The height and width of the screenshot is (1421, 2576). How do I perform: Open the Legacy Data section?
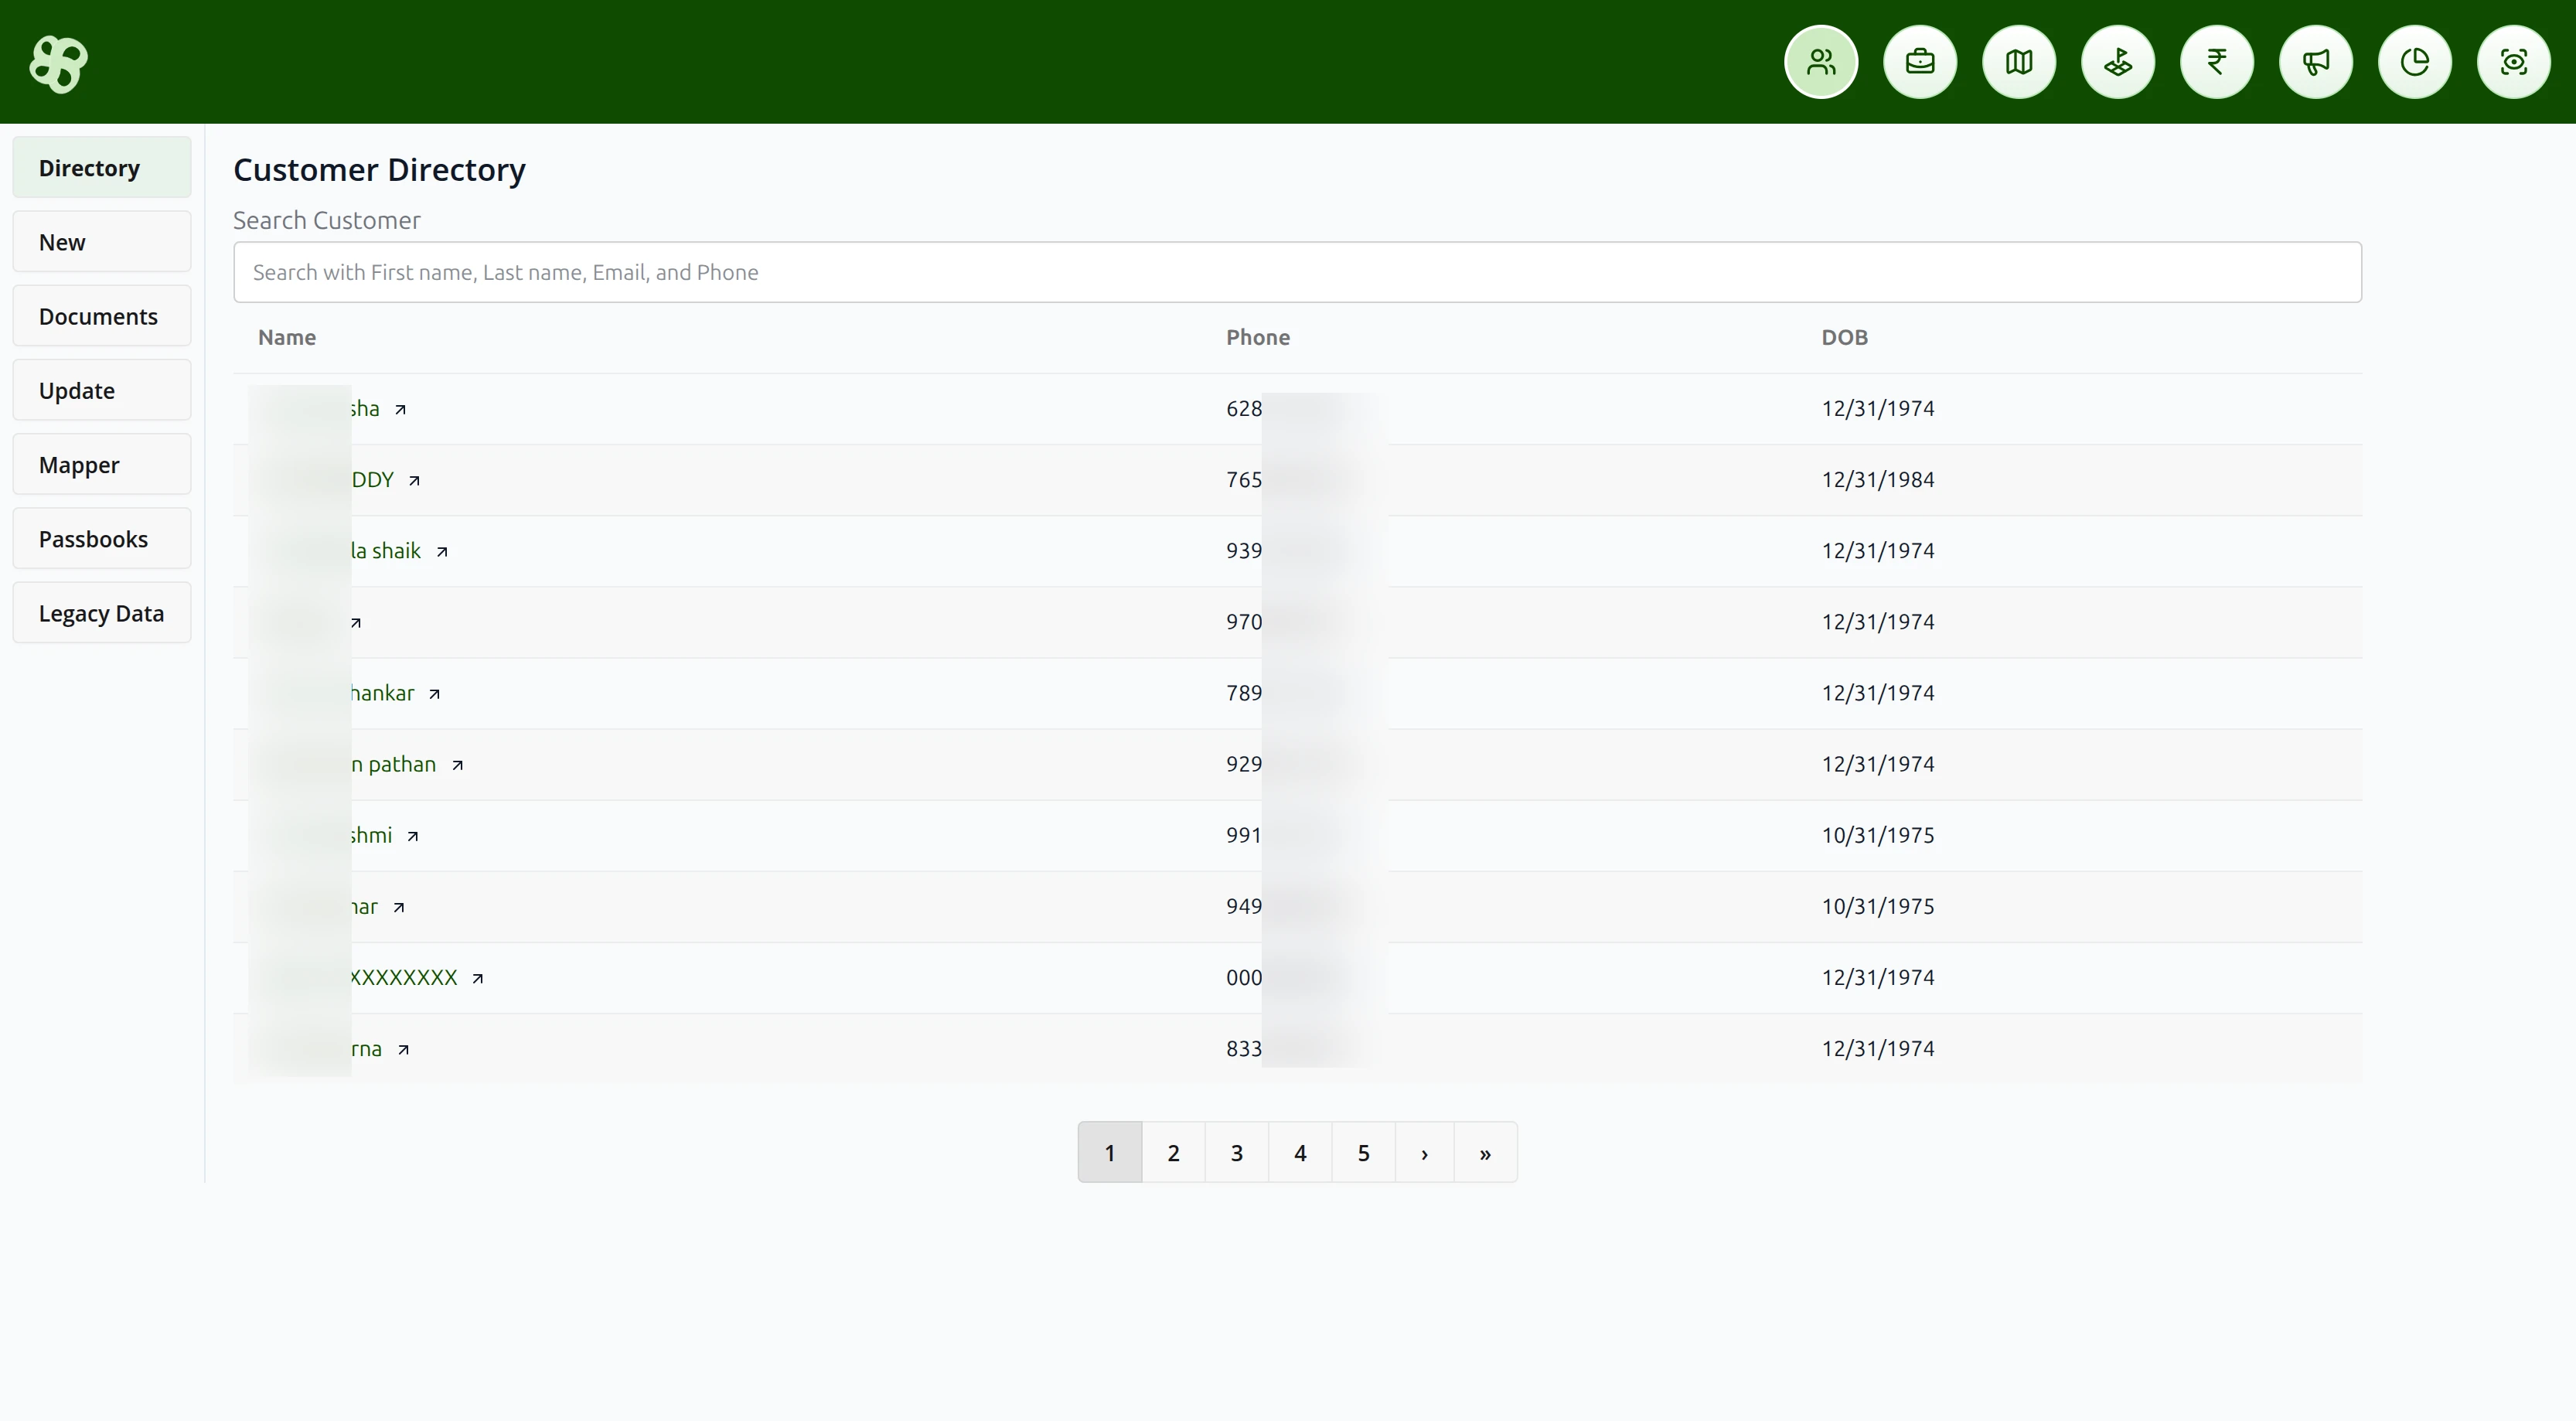coord(100,612)
